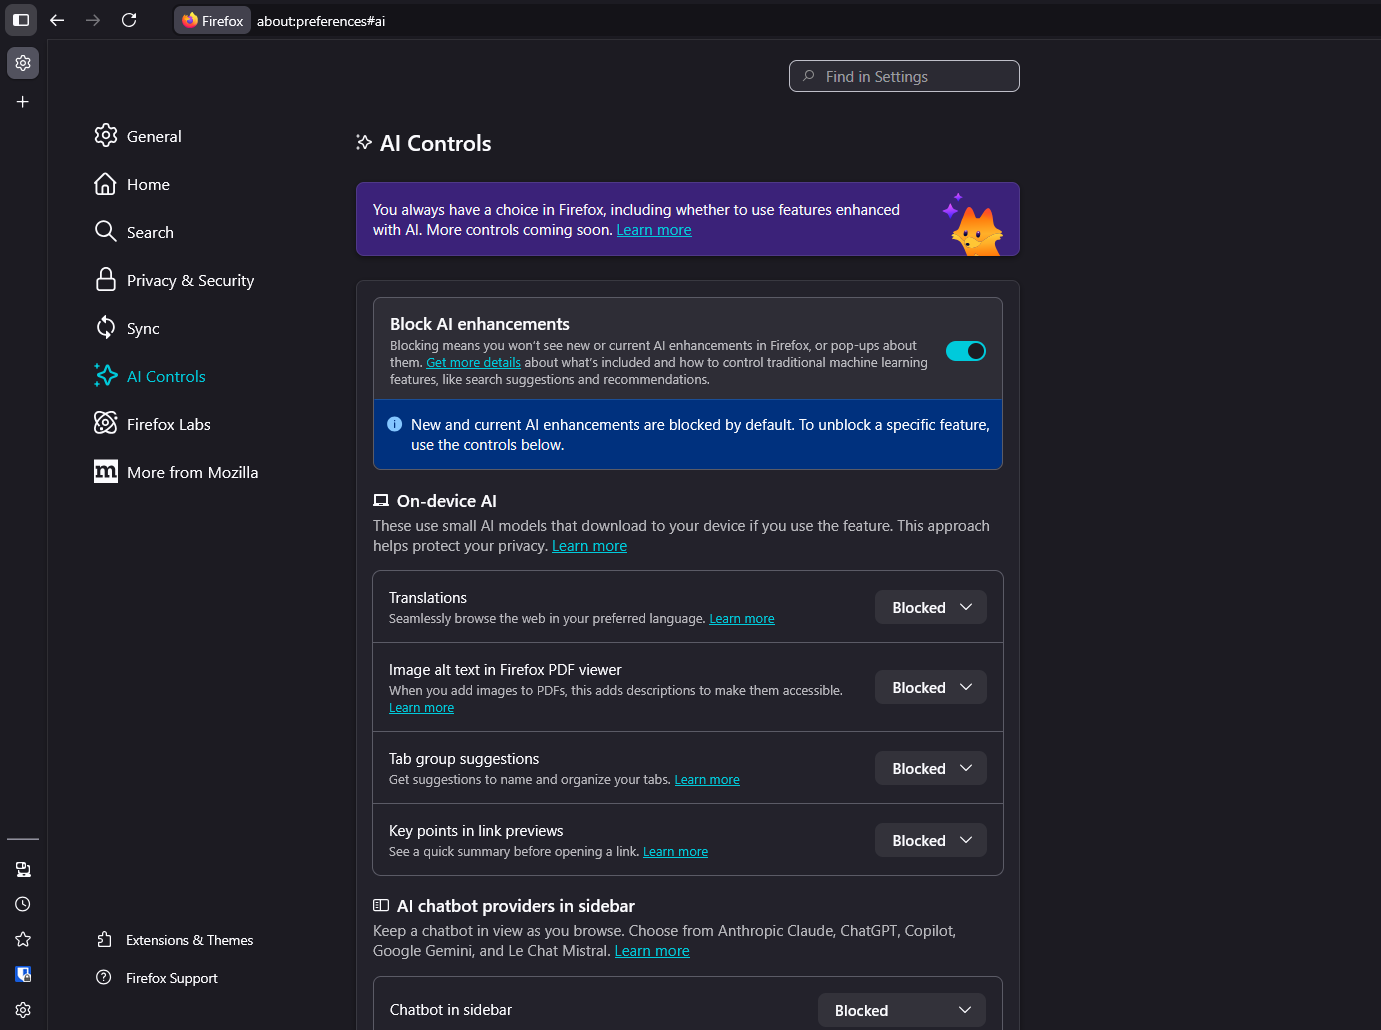Go to Privacy & Security settings
This screenshot has width=1381, height=1030.
pyautogui.click(x=190, y=280)
